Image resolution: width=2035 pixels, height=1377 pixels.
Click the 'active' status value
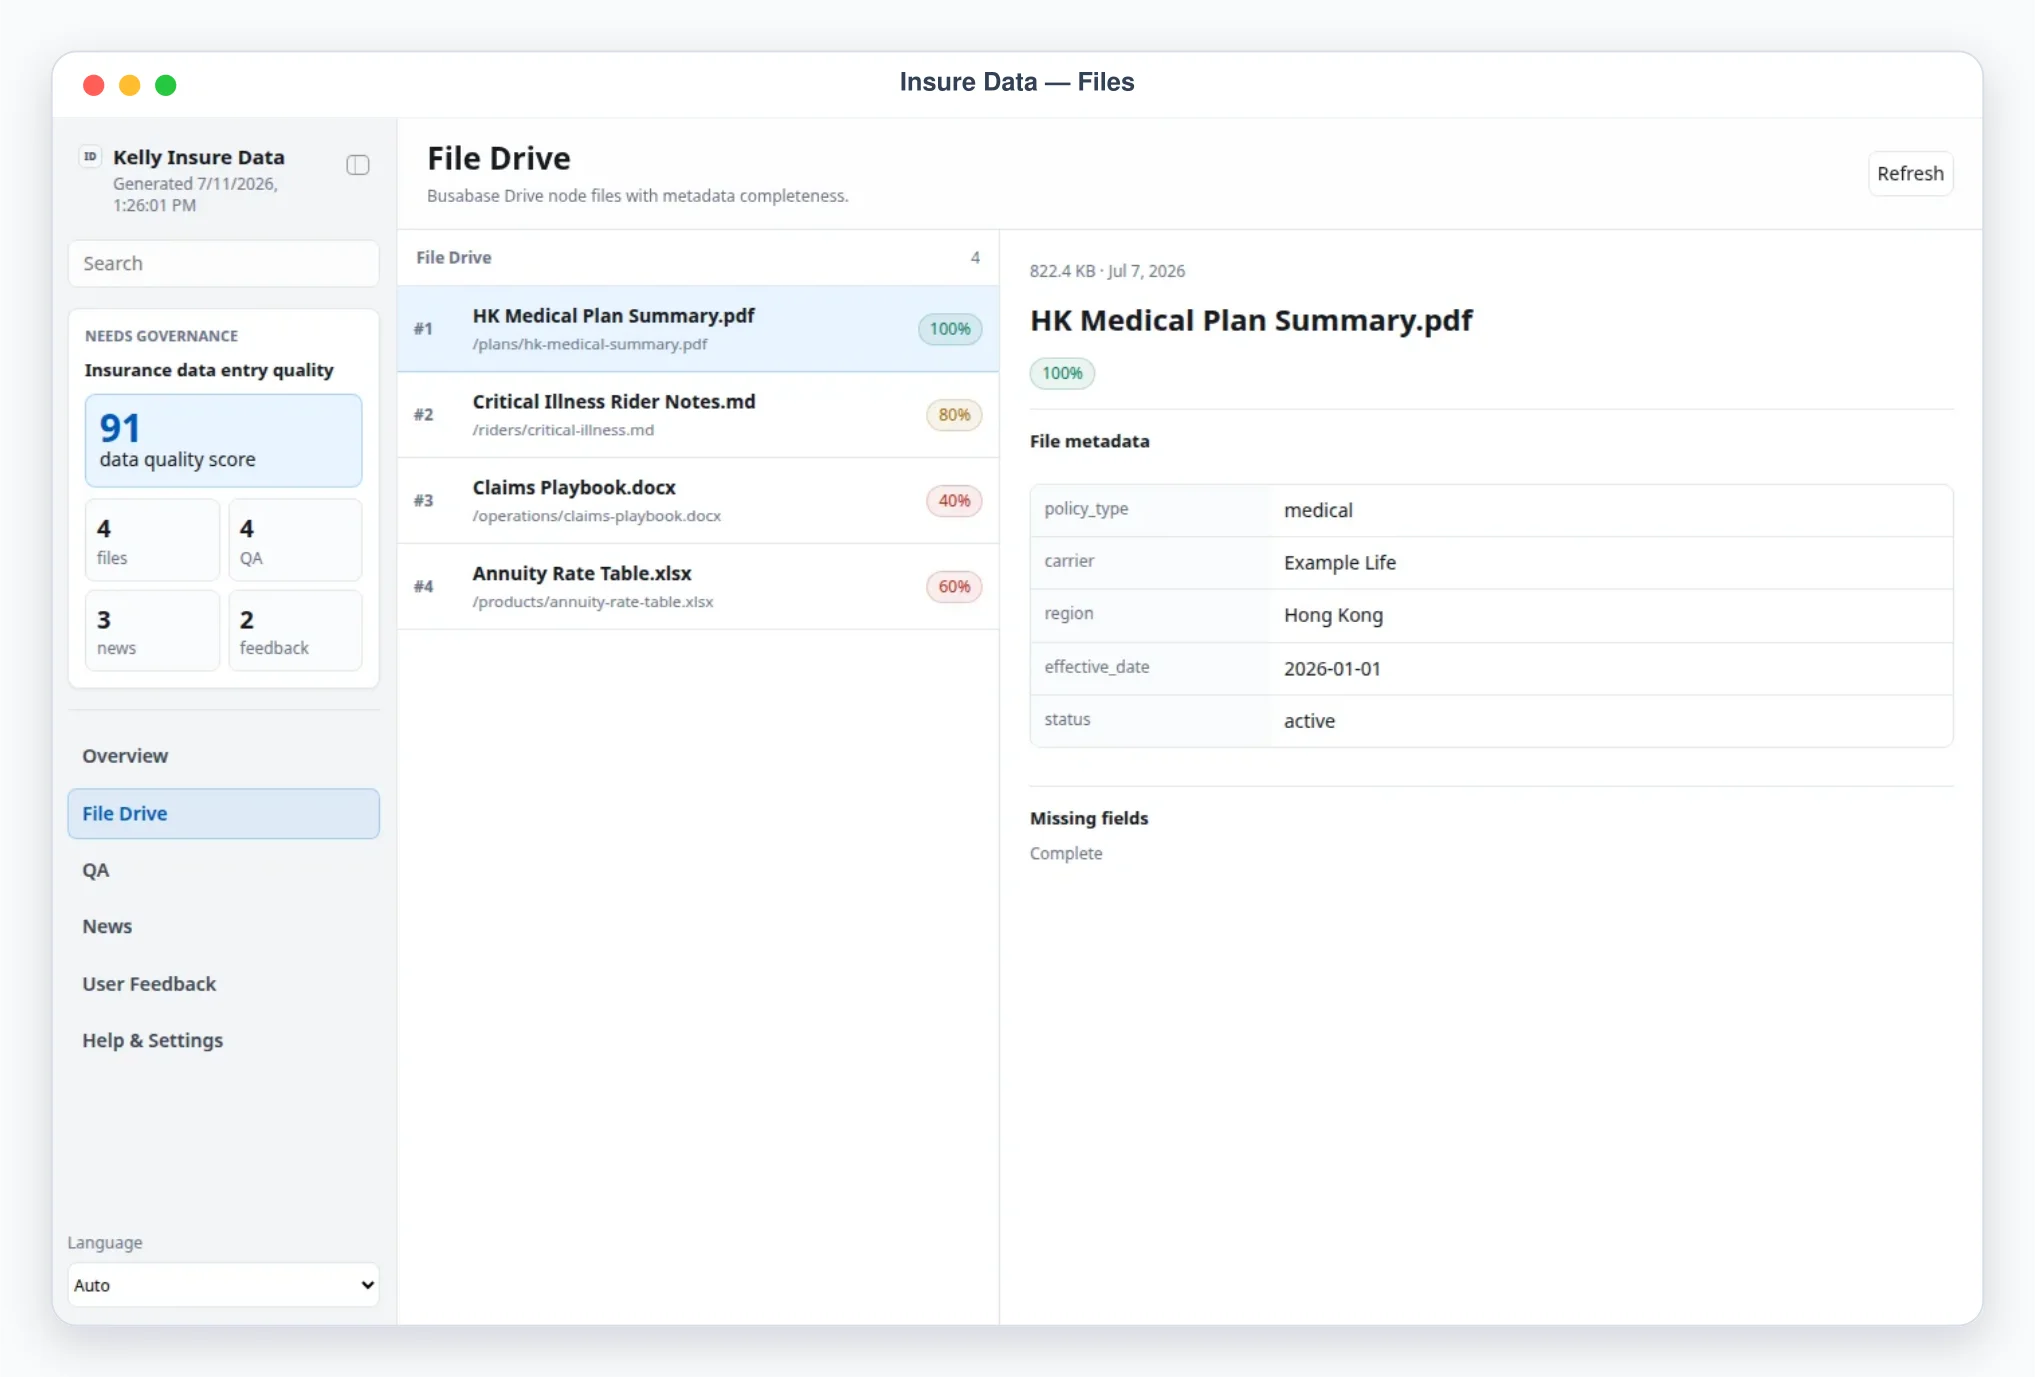pyautogui.click(x=1309, y=721)
